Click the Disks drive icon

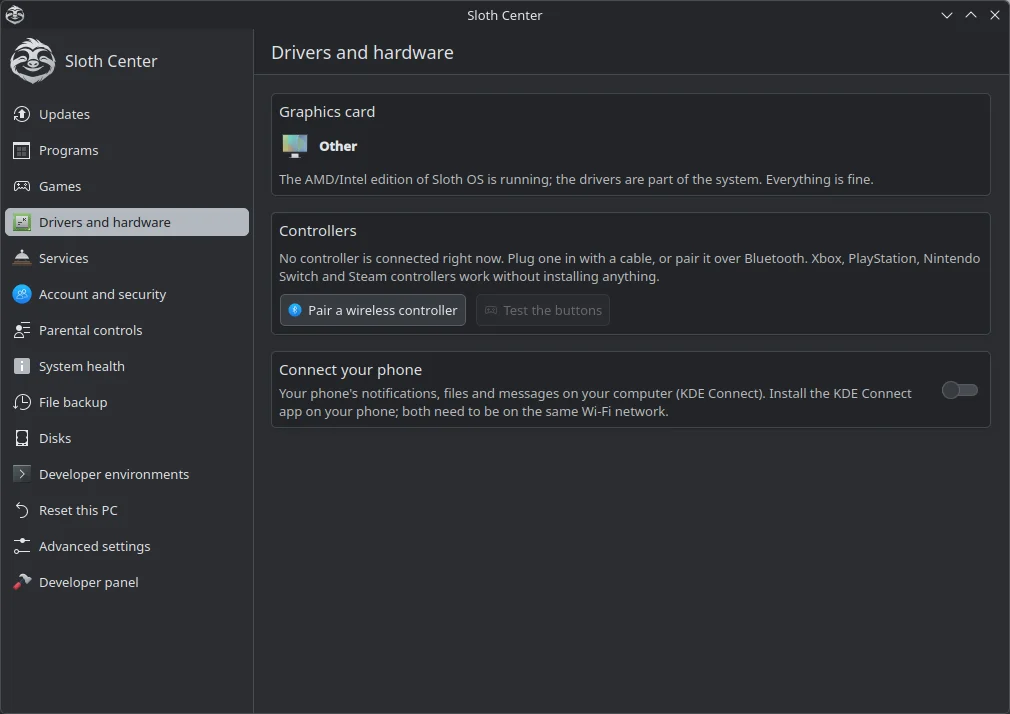point(21,438)
